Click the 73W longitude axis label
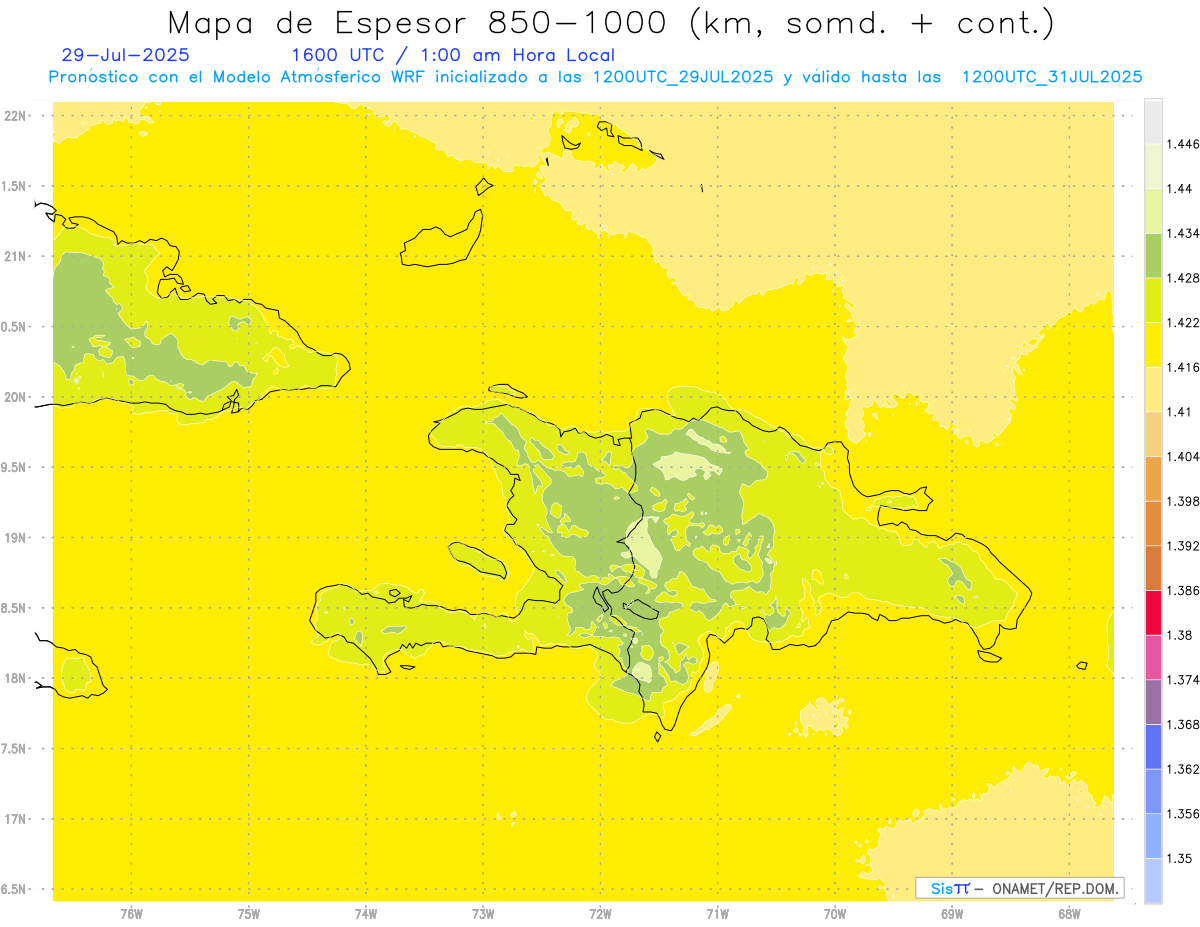 (483, 913)
